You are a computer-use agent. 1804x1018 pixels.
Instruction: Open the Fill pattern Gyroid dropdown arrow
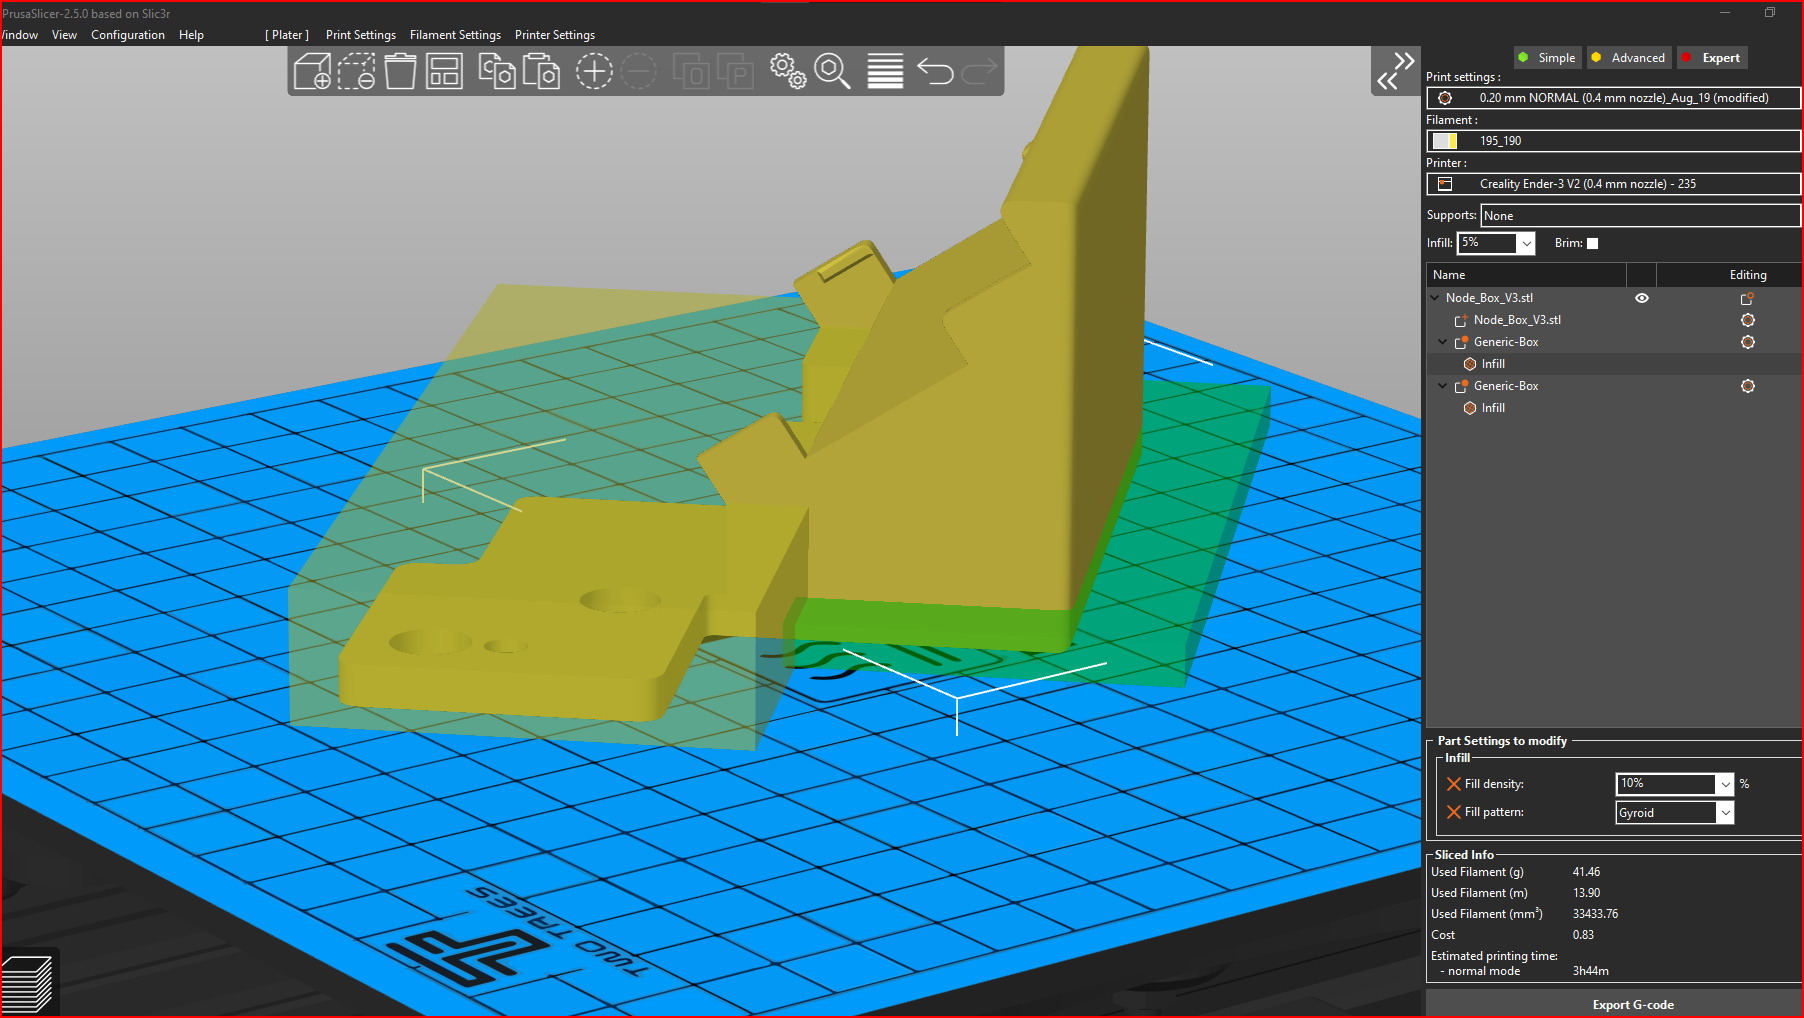(1725, 813)
